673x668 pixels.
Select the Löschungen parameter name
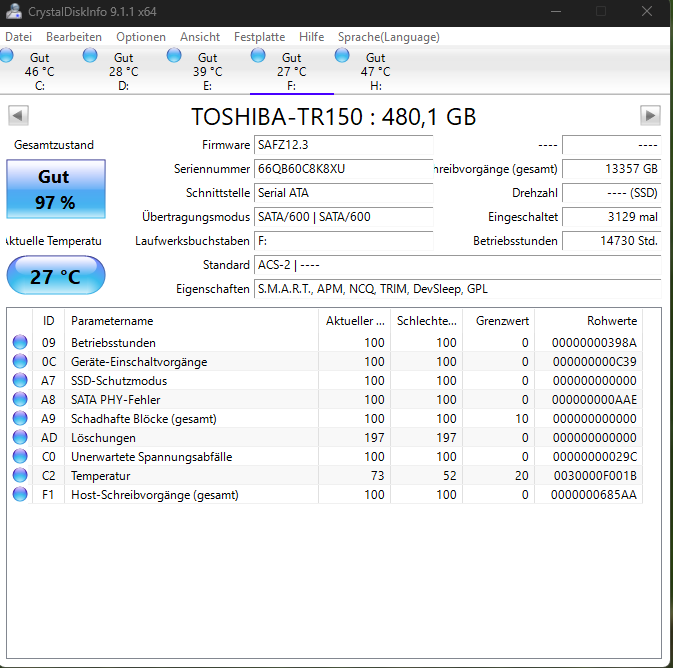[103, 438]
